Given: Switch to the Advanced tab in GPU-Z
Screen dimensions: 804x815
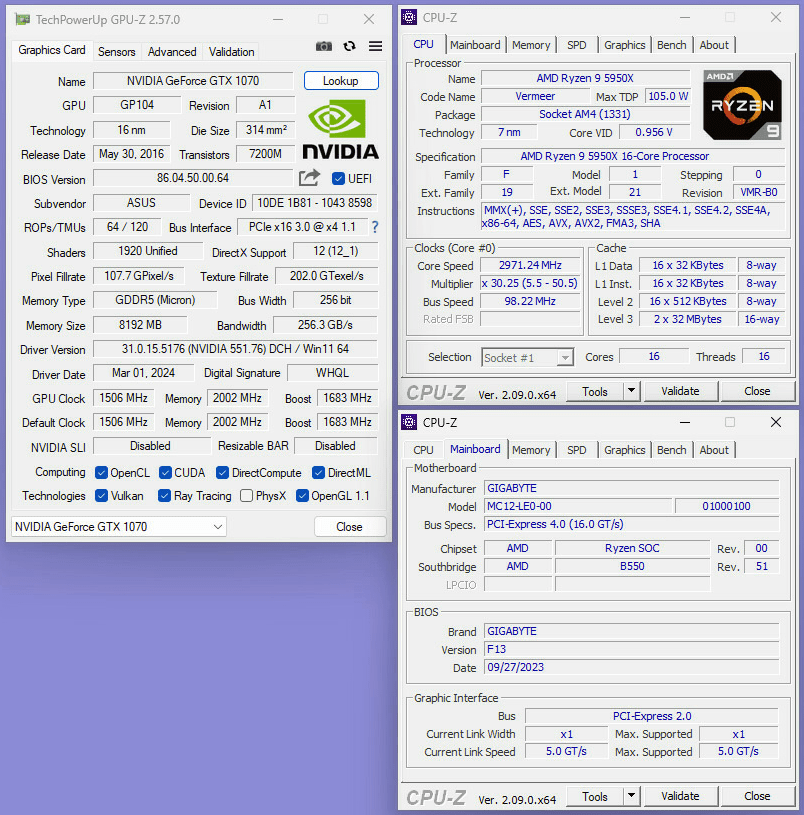Looking at the screenshot, I should pos(172,51).
